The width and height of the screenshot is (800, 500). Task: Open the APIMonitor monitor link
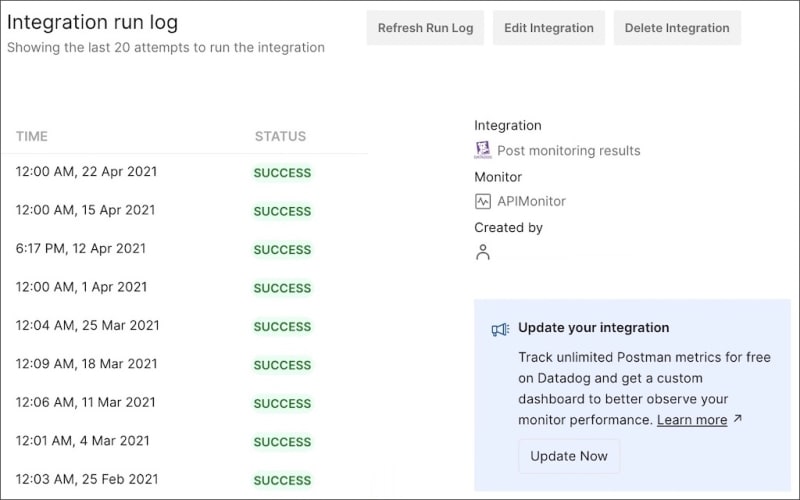(531, 201)
